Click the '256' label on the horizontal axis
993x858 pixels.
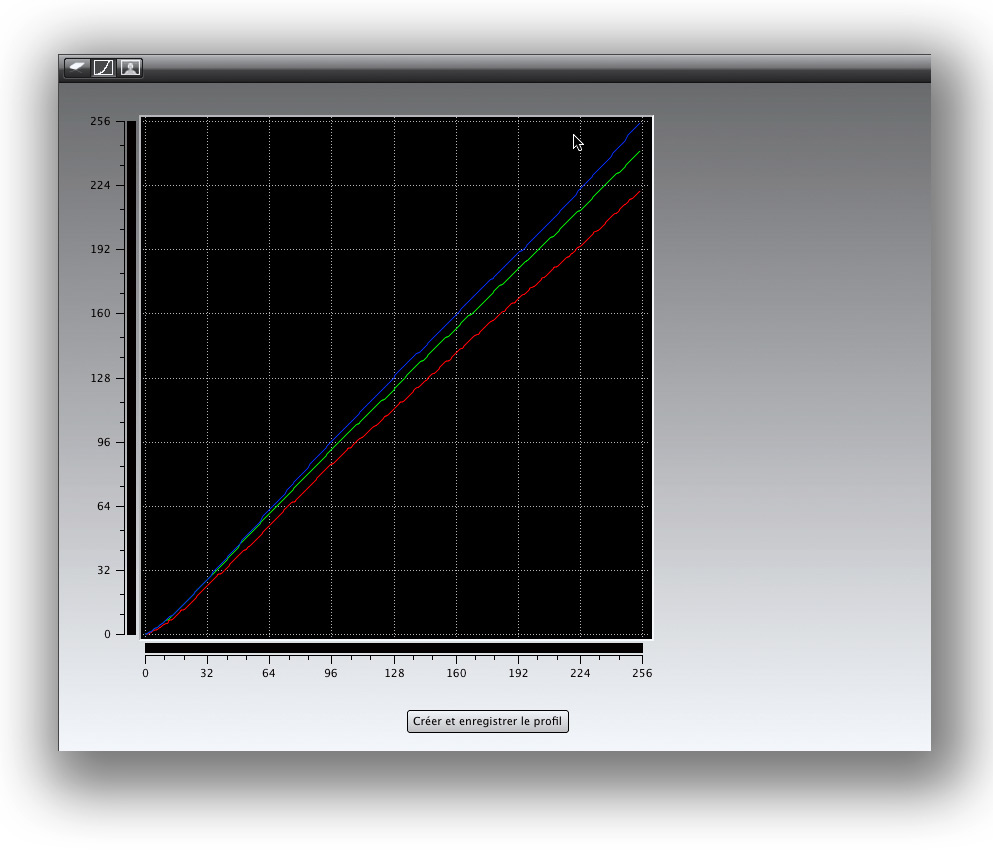tap(642, 673)
